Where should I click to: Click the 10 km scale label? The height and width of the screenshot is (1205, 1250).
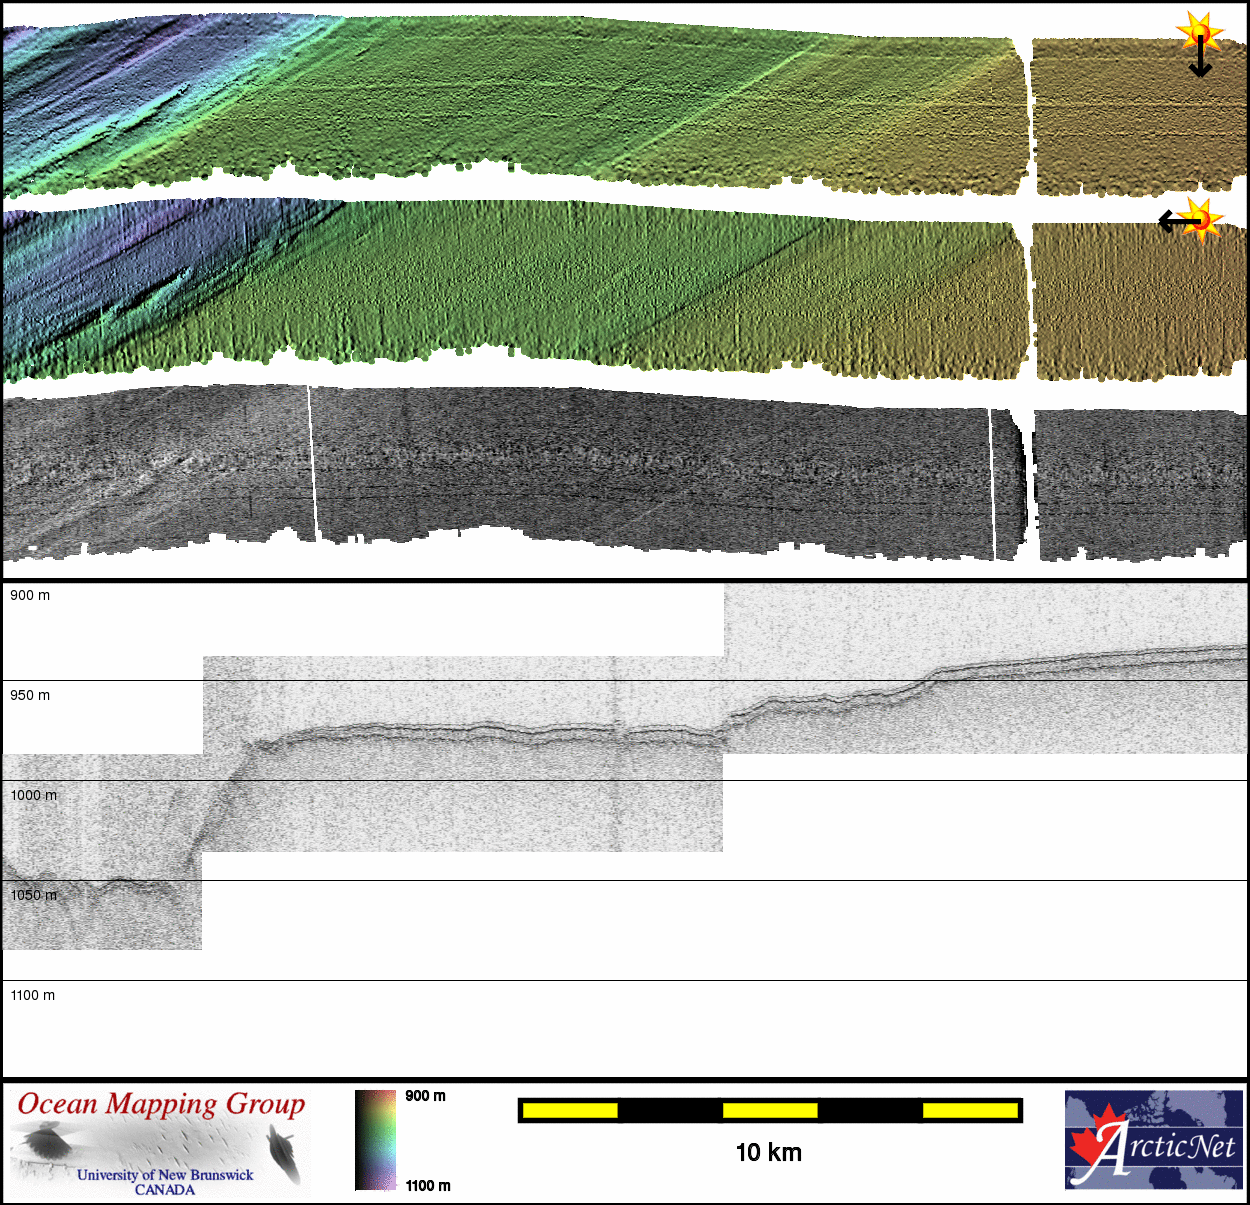(x=768, y=1153)
